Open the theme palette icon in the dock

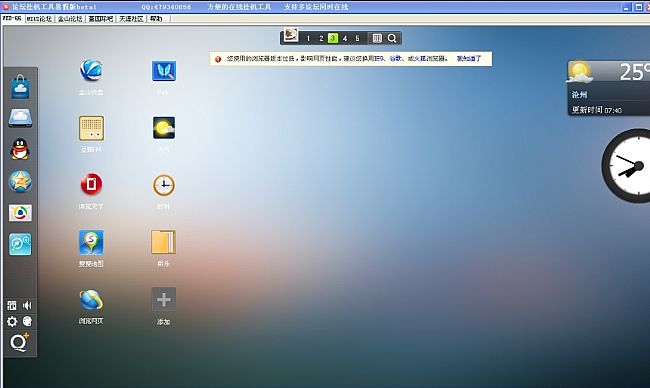(x=27, y=321)
